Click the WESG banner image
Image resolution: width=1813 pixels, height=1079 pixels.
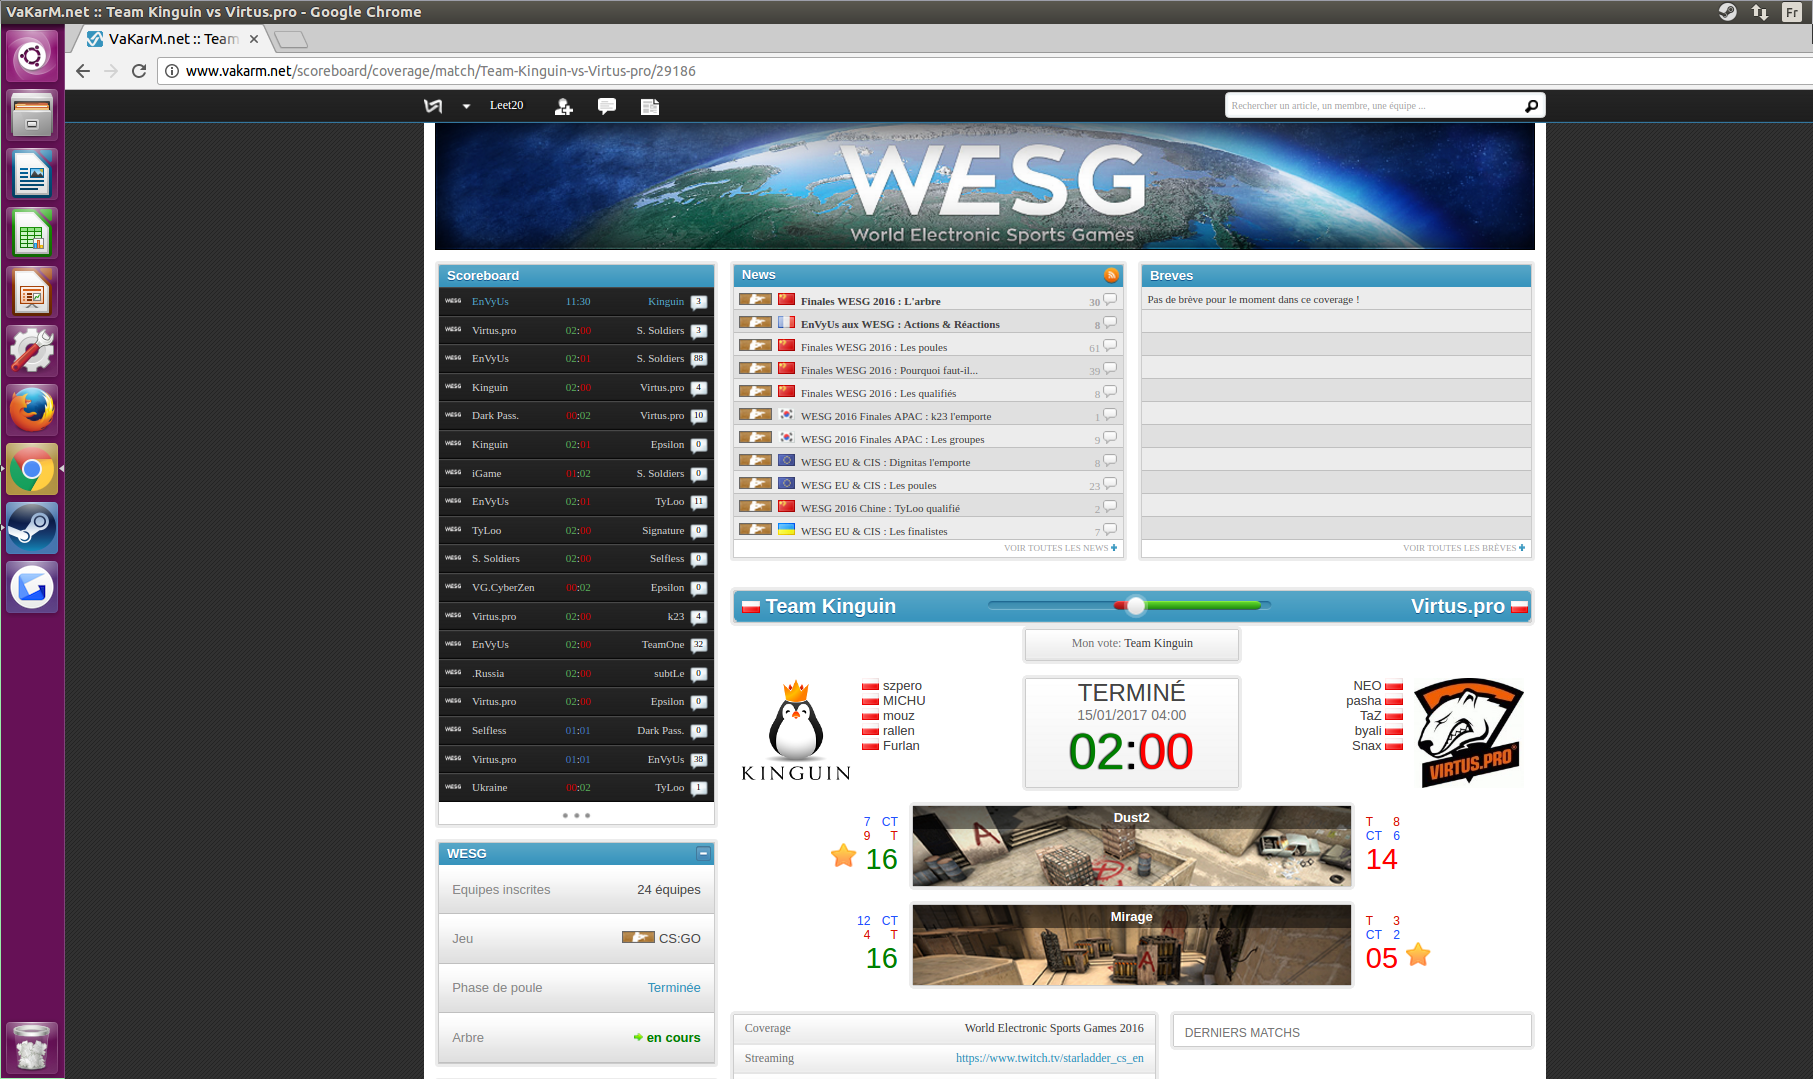coord(984,187)
